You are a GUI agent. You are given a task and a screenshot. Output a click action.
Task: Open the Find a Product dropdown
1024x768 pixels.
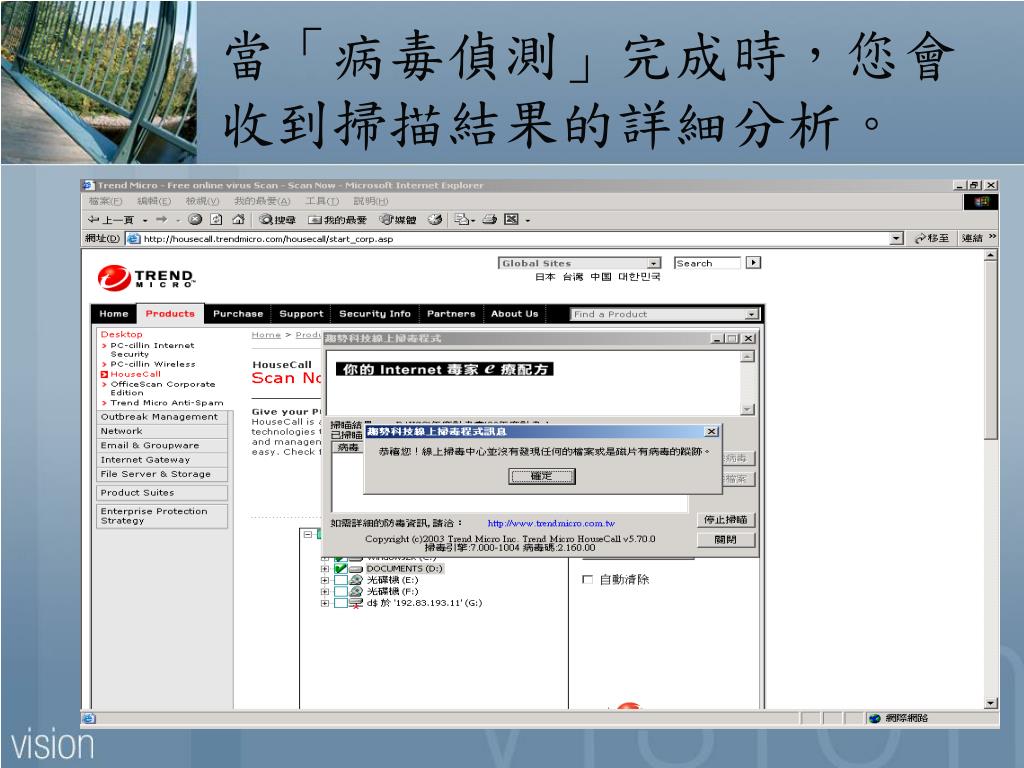(x=665, y=314)
